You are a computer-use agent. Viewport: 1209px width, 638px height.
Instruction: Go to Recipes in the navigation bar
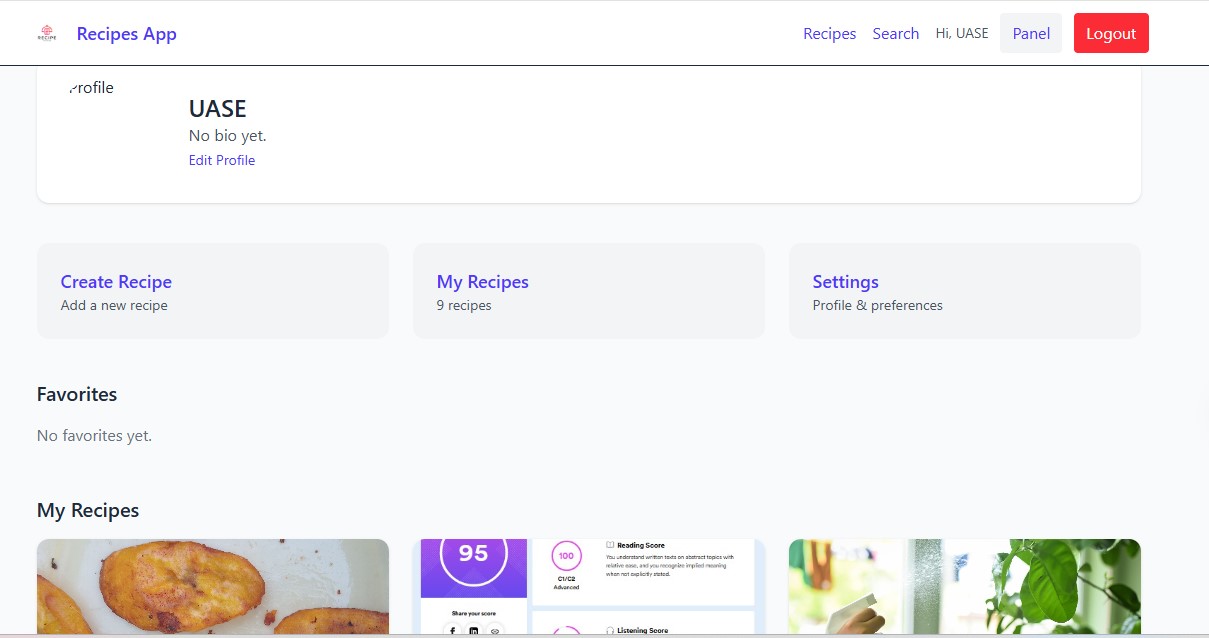(x=829, y=34)
